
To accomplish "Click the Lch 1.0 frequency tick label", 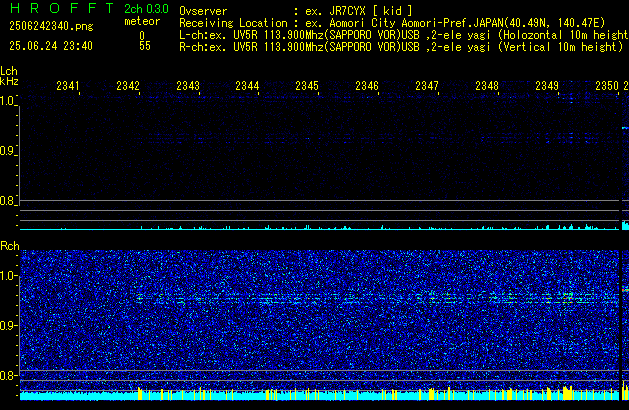I will (x=7, y=101).
